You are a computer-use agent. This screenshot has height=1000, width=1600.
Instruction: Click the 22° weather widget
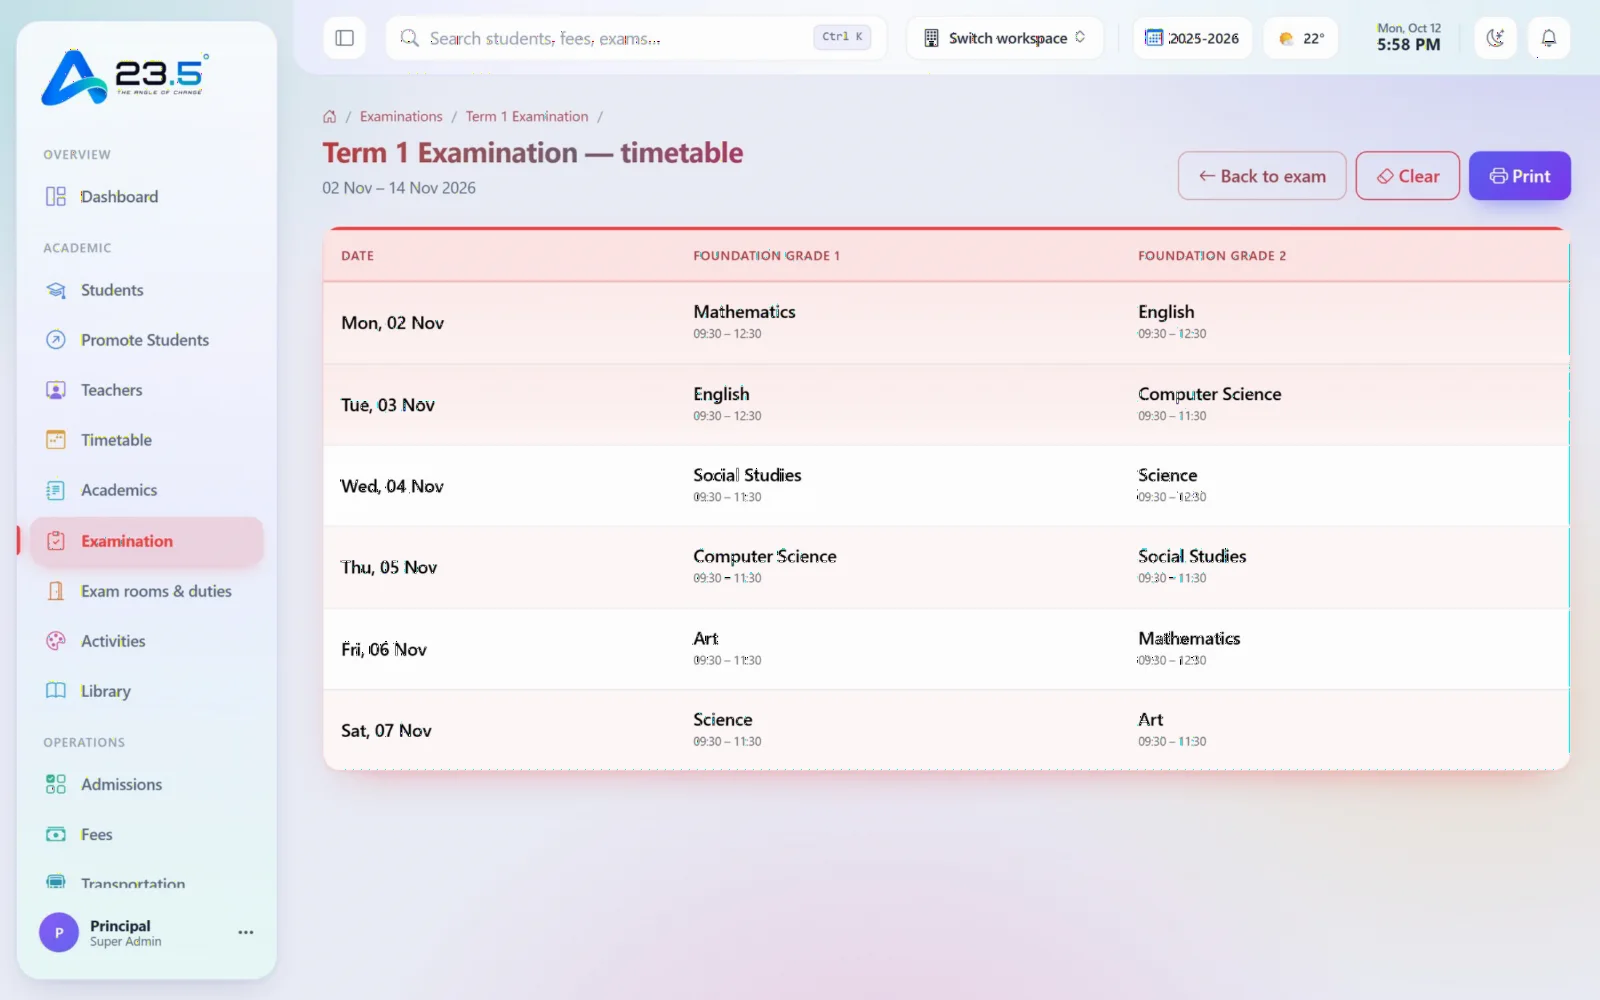click(x=1301, y=38)
